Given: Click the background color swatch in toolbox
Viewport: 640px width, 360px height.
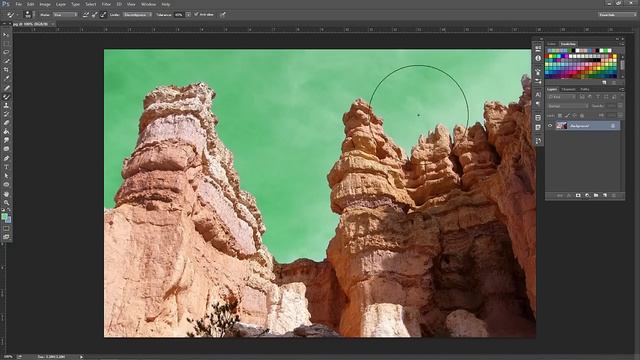Looking at the screenshot, I should (8, 220).
